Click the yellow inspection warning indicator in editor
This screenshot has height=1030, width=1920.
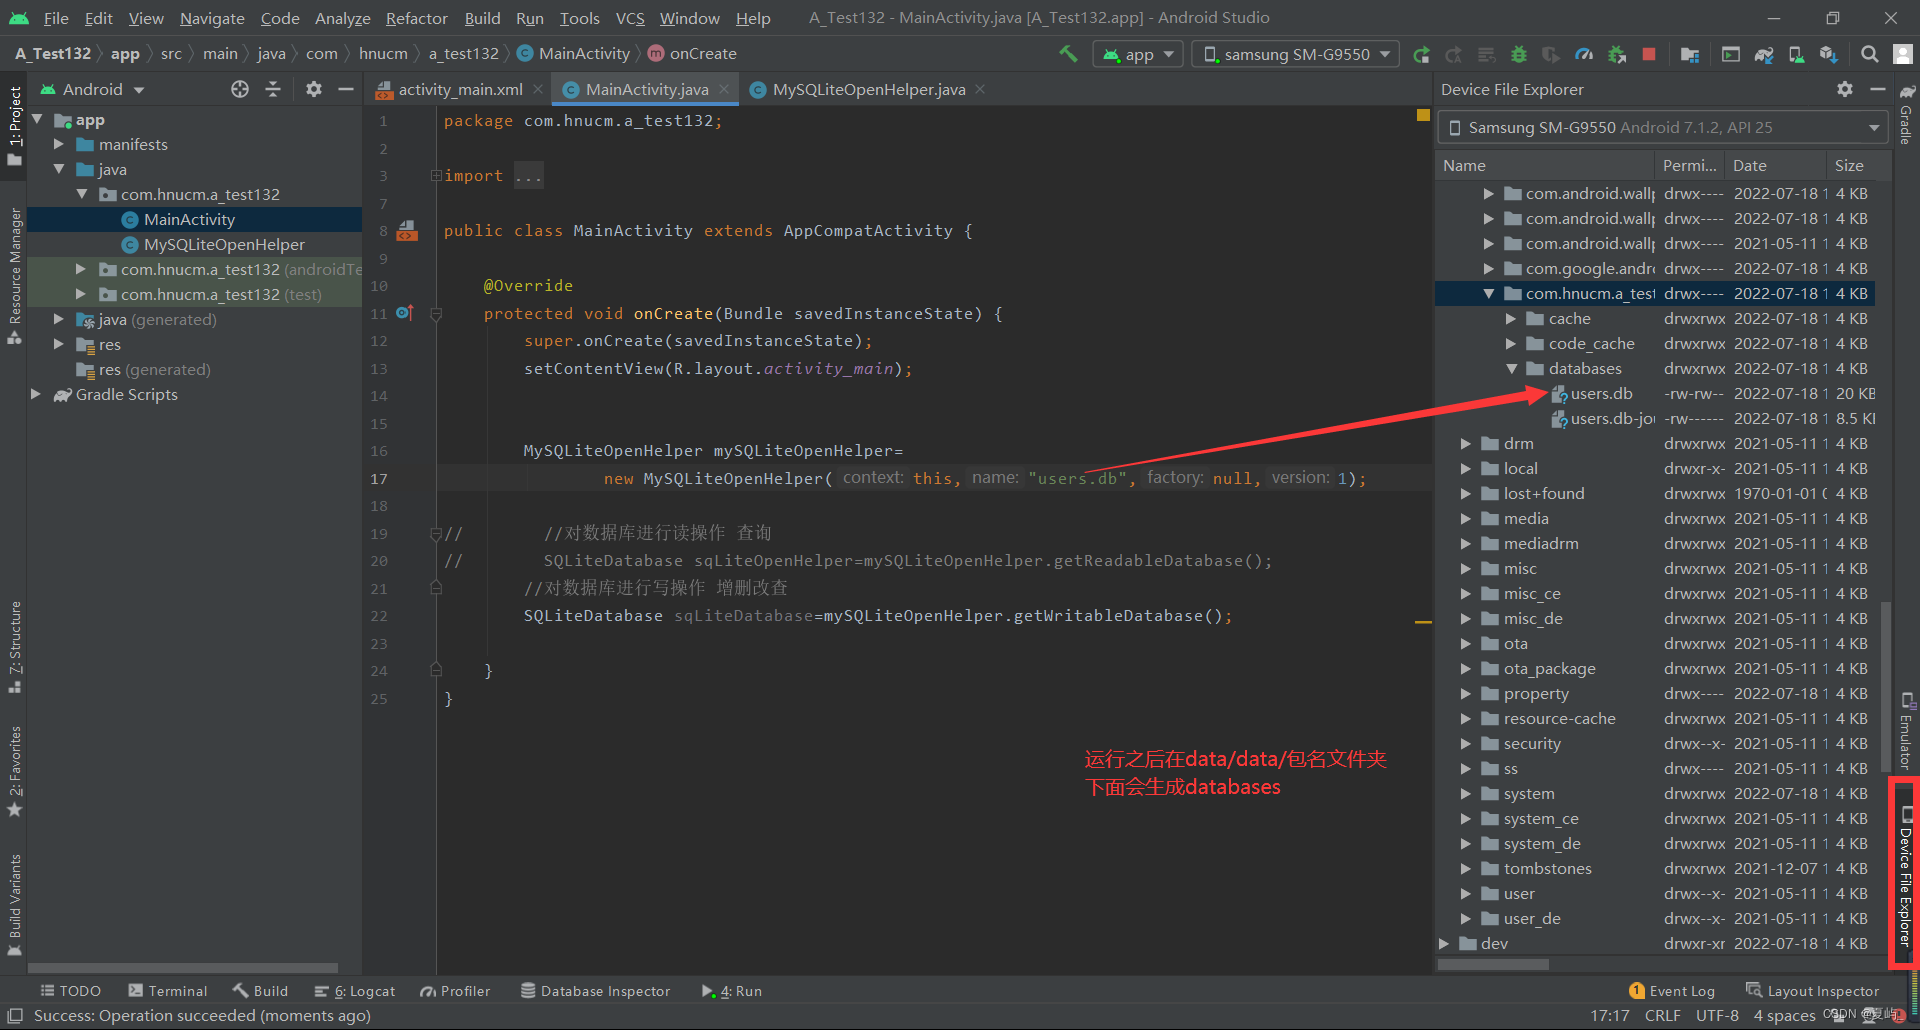pos(1423,115)
